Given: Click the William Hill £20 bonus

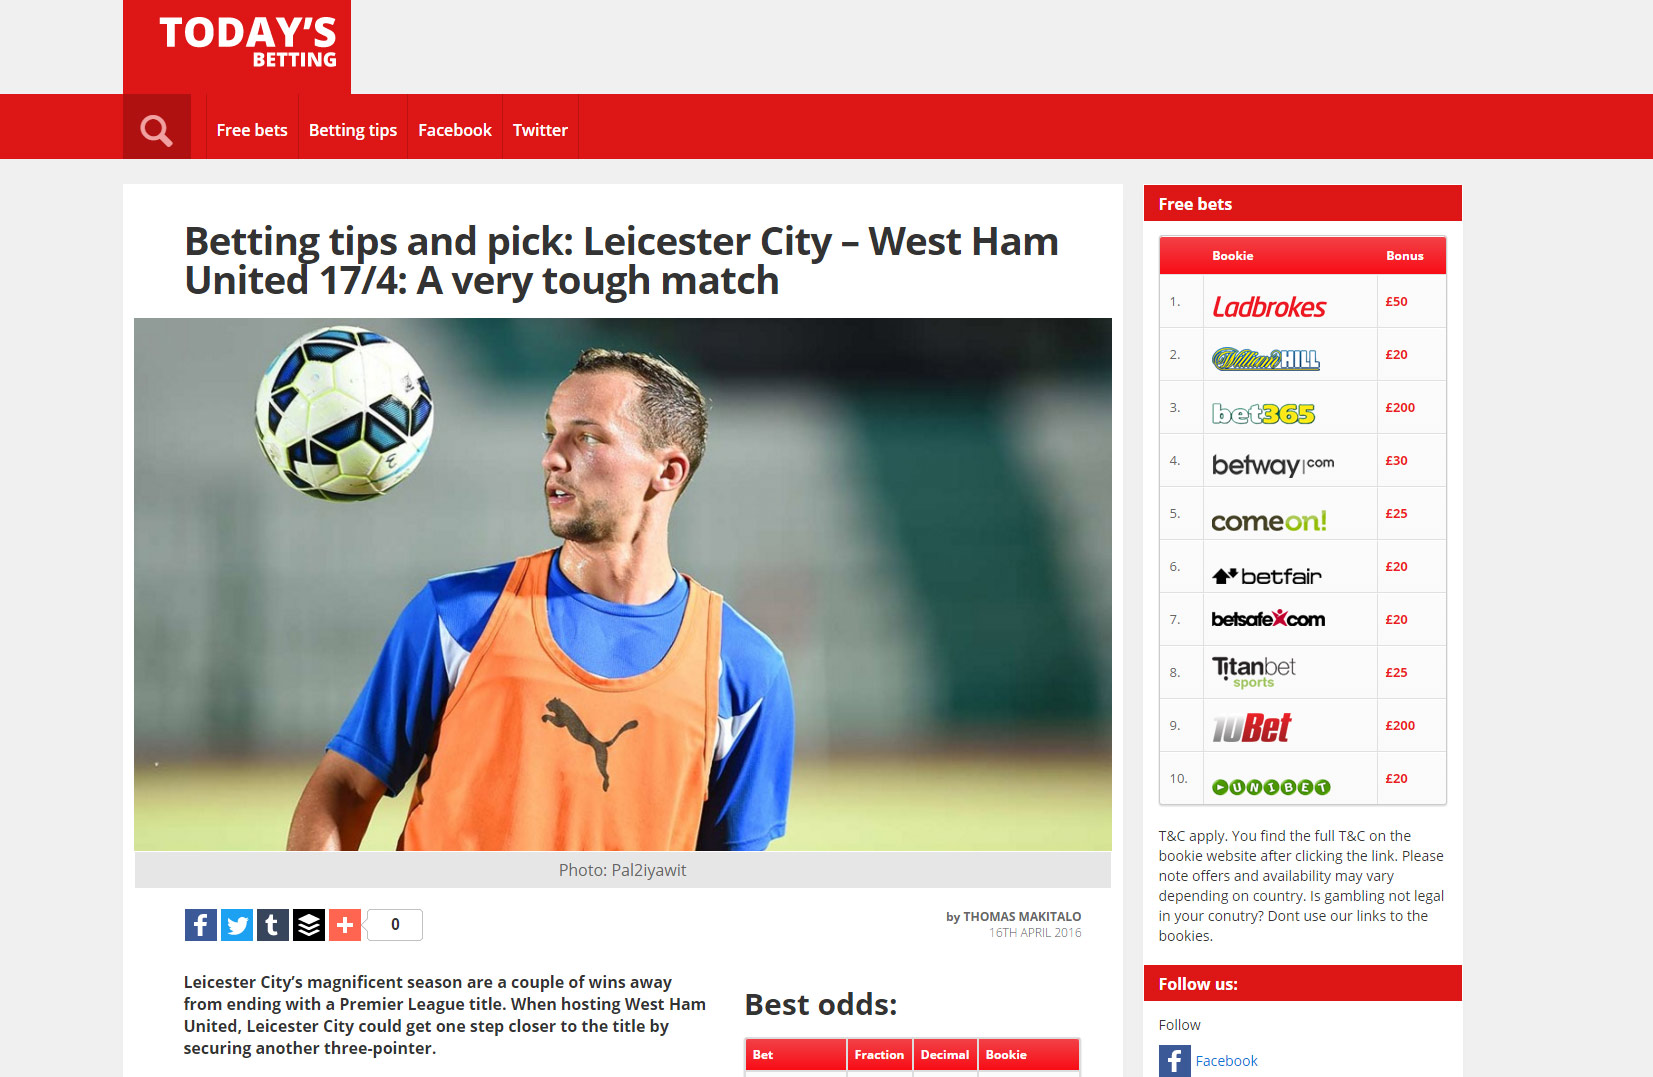Looking at the screenshot, I should 1396,354.
